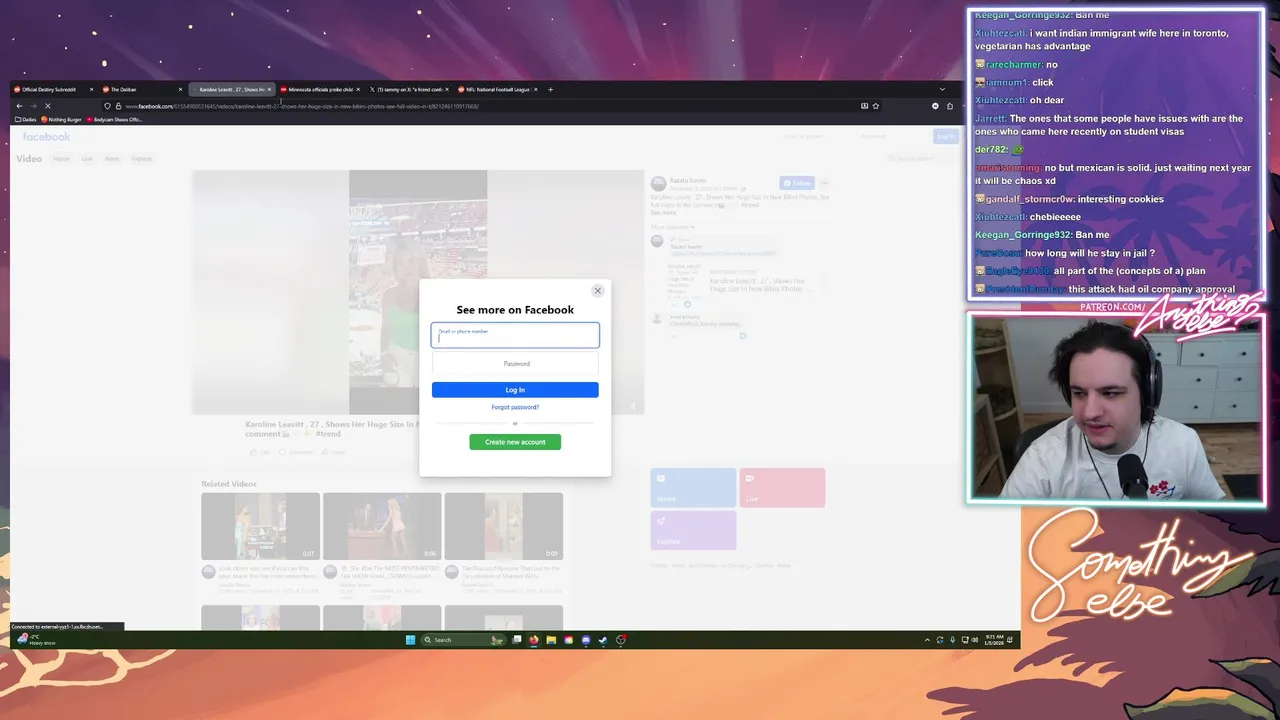Open the Windows Start menu
1280x720 pixels.
point(410,640)
